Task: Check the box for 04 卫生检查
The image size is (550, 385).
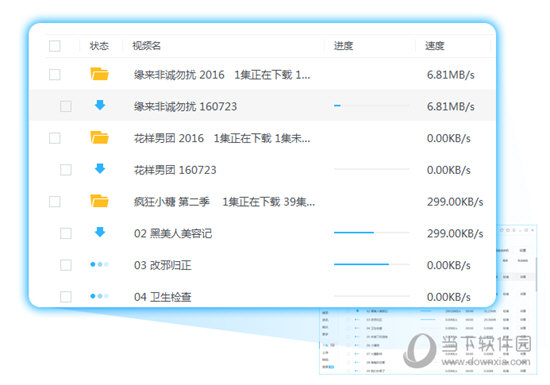Action: pyautogui.click(x=66, y=297)
